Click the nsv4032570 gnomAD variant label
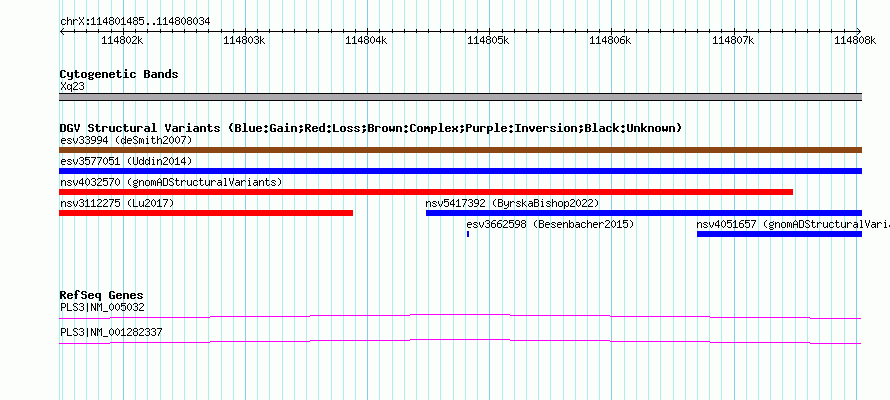Image resolution: width=890 pixels, height=400 pixels. (171, 182)
